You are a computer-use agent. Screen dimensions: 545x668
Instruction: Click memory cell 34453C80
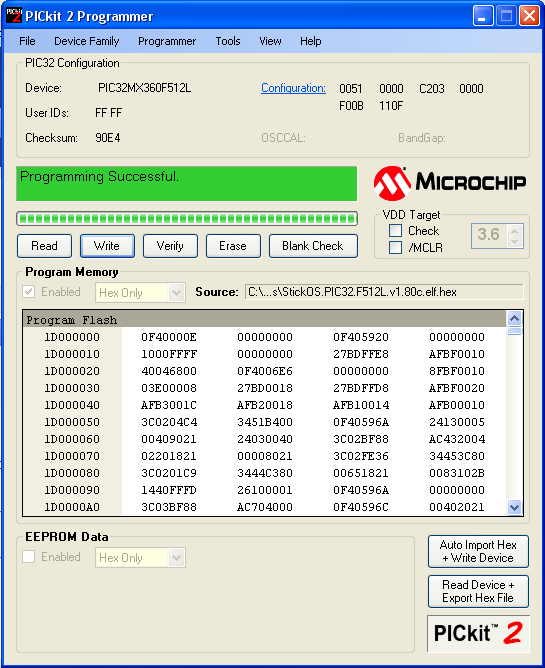(457, 456)
